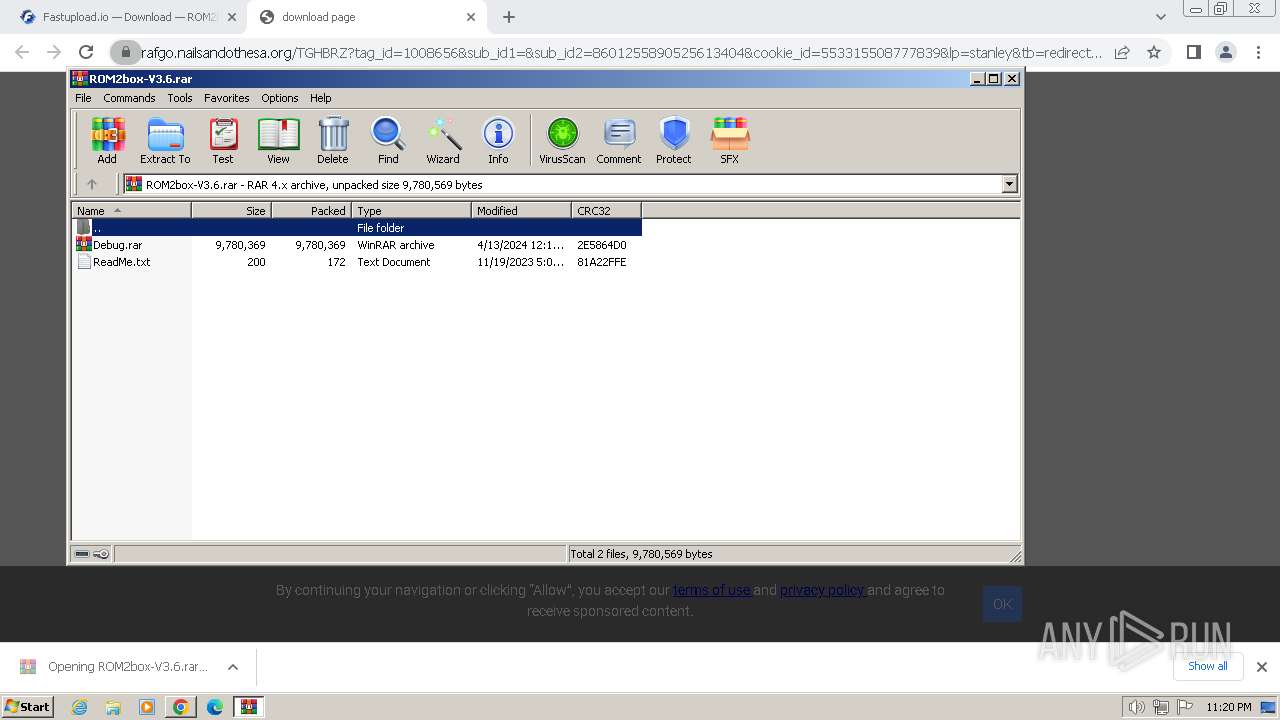The height and width of the screenshot is (720, 1280).
Task: Open the Commands menu
Action: click(x=129, y=98)
